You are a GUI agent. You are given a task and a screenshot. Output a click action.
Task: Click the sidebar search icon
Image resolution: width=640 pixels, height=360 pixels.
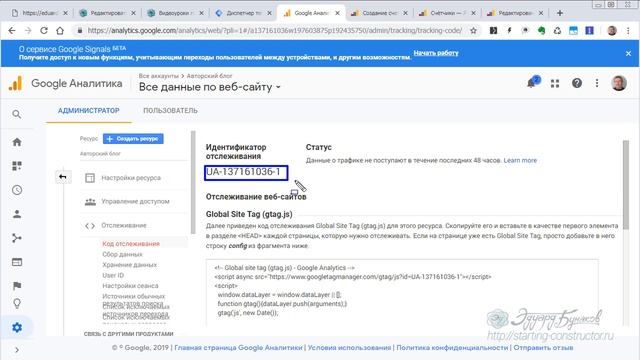coord(17,114)
